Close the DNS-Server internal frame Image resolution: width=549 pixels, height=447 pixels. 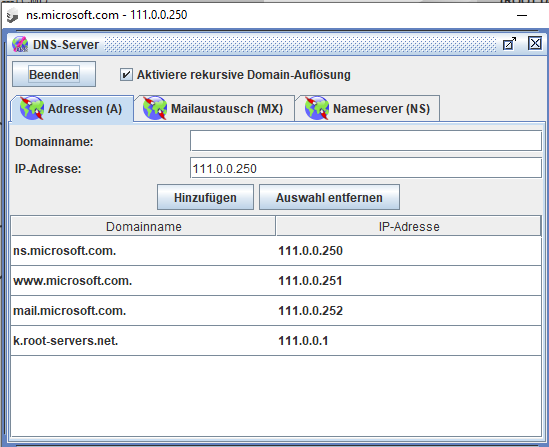(x=535, y=44)
